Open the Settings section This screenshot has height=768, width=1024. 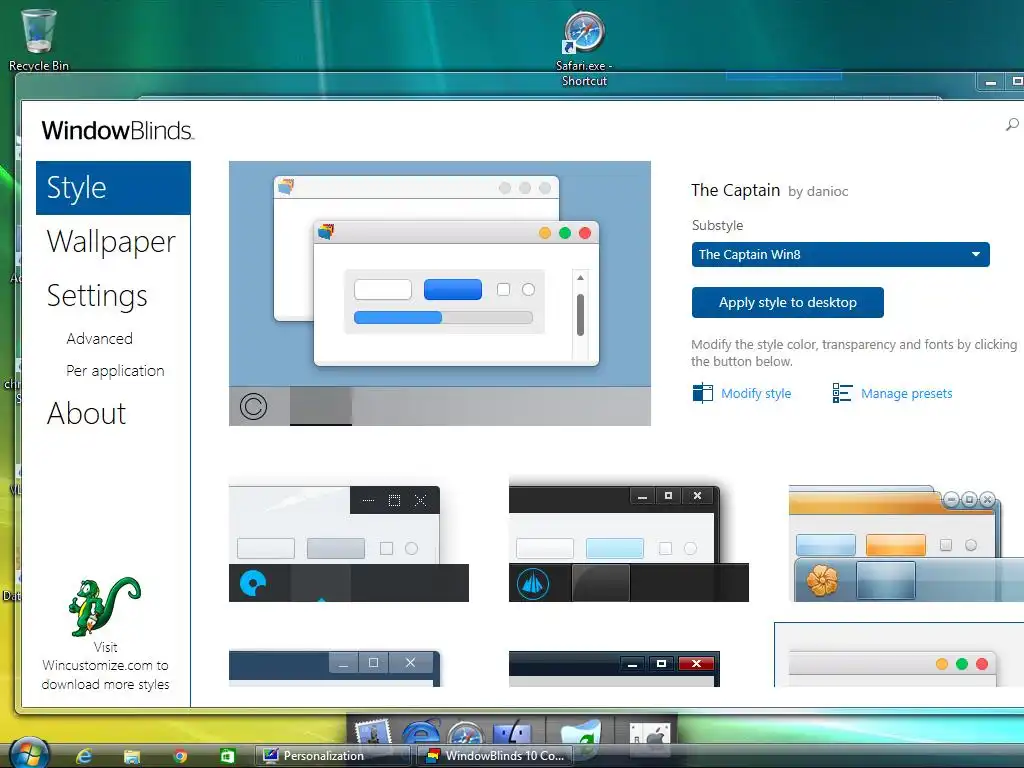click(97, 296)
